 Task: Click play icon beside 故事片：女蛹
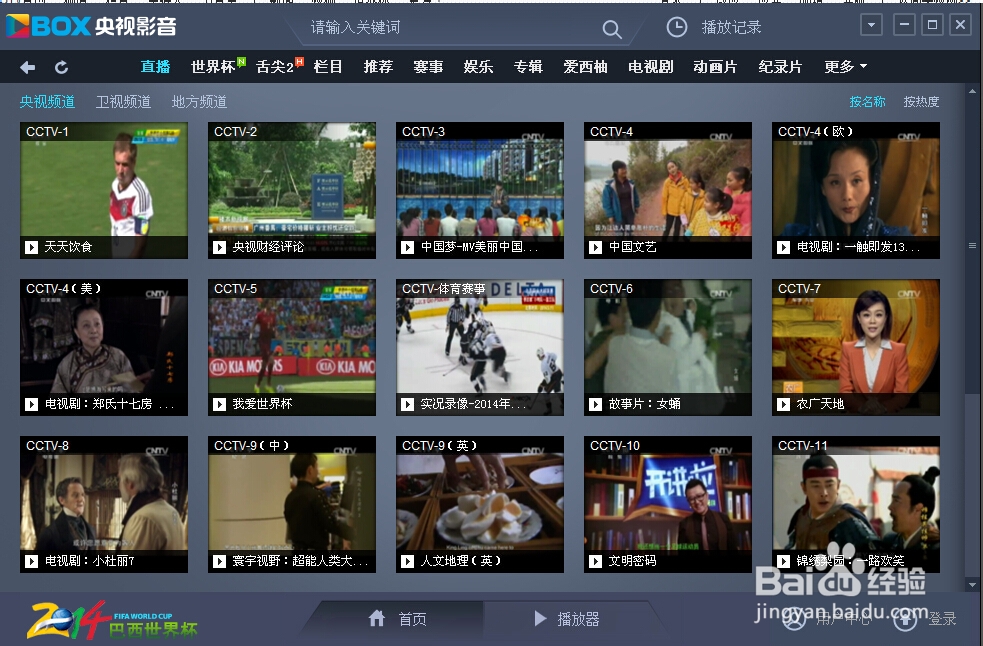596,405
